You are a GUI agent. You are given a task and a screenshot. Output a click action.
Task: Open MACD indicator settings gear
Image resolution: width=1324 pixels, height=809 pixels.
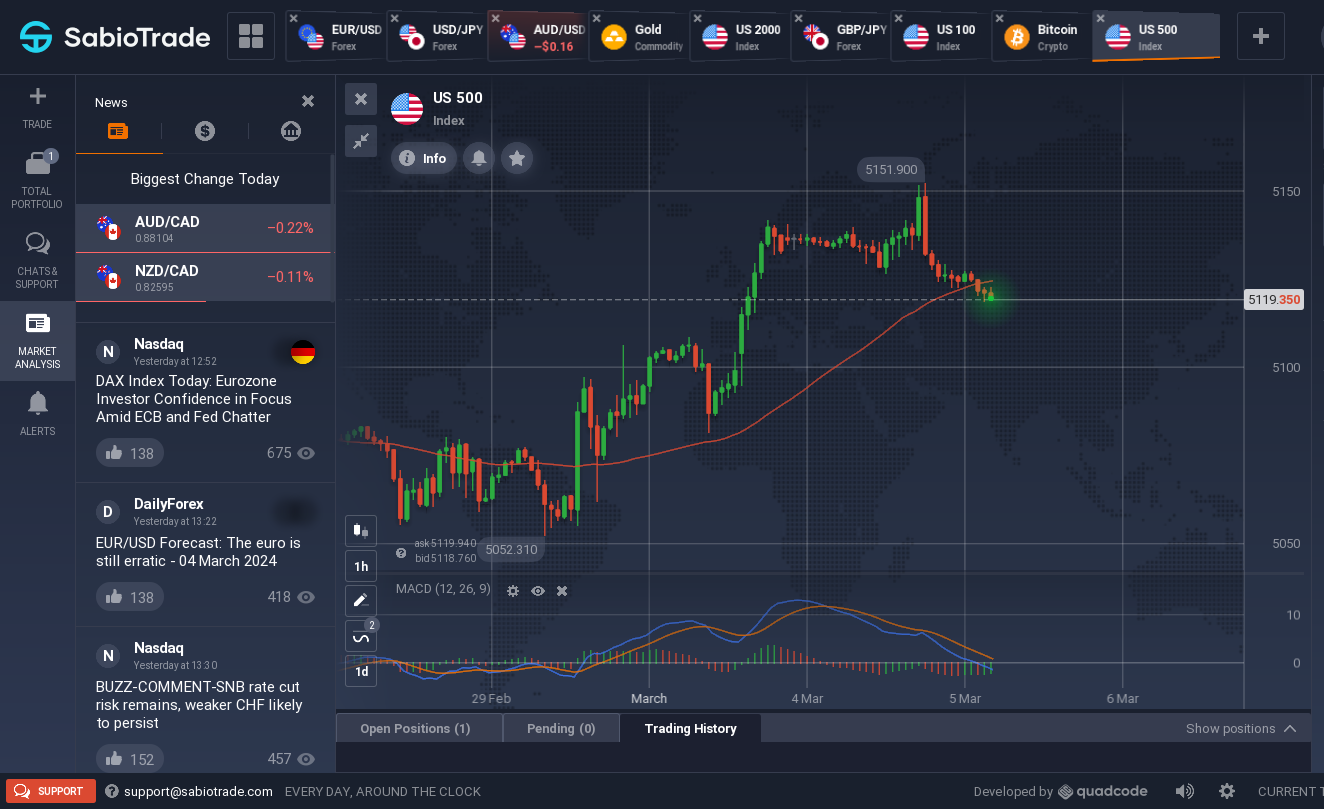513,591
